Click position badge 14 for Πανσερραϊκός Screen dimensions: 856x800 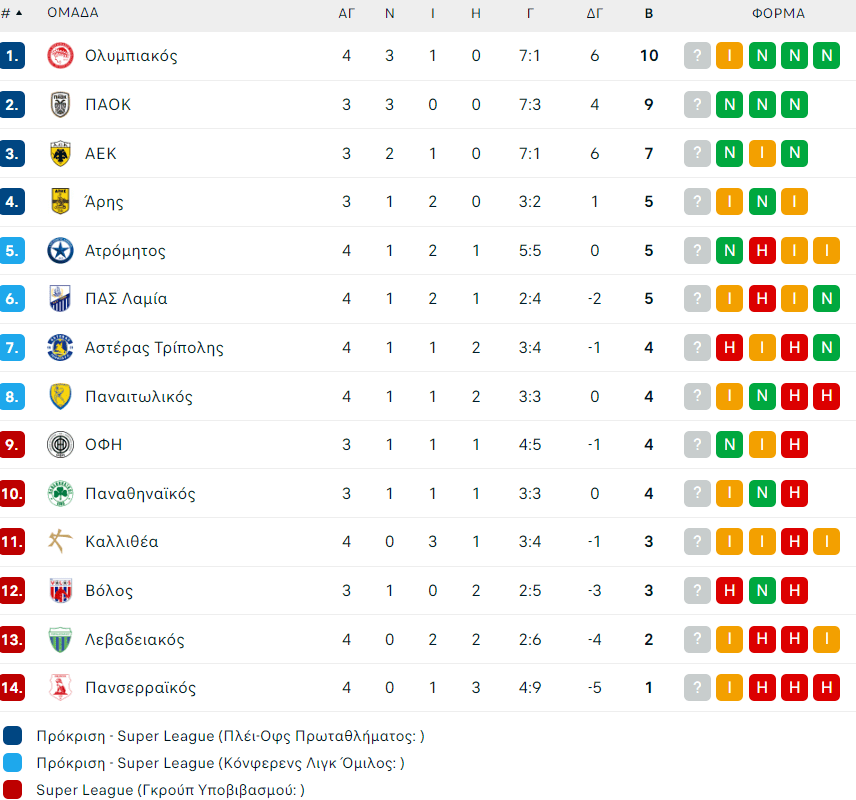point(13,688)
